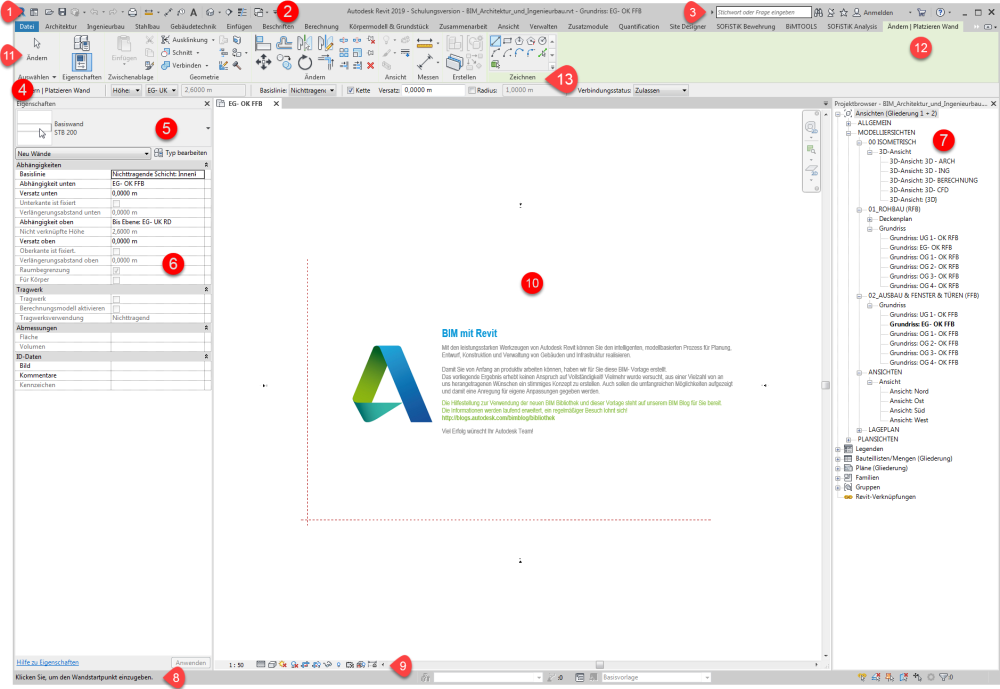Image resolution: width=1000 pixels, height=689 pixels.
Task: Enable the Radius checkbox
Action: click(x=471, y=91)
